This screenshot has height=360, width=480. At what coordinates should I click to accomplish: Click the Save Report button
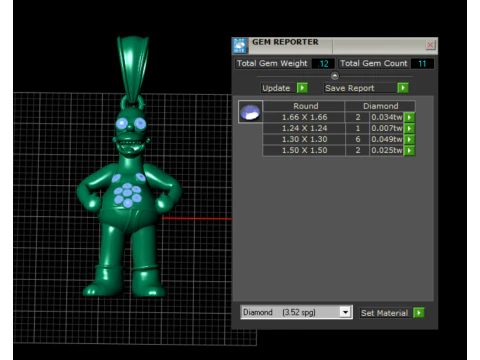[x=360, y=88]
